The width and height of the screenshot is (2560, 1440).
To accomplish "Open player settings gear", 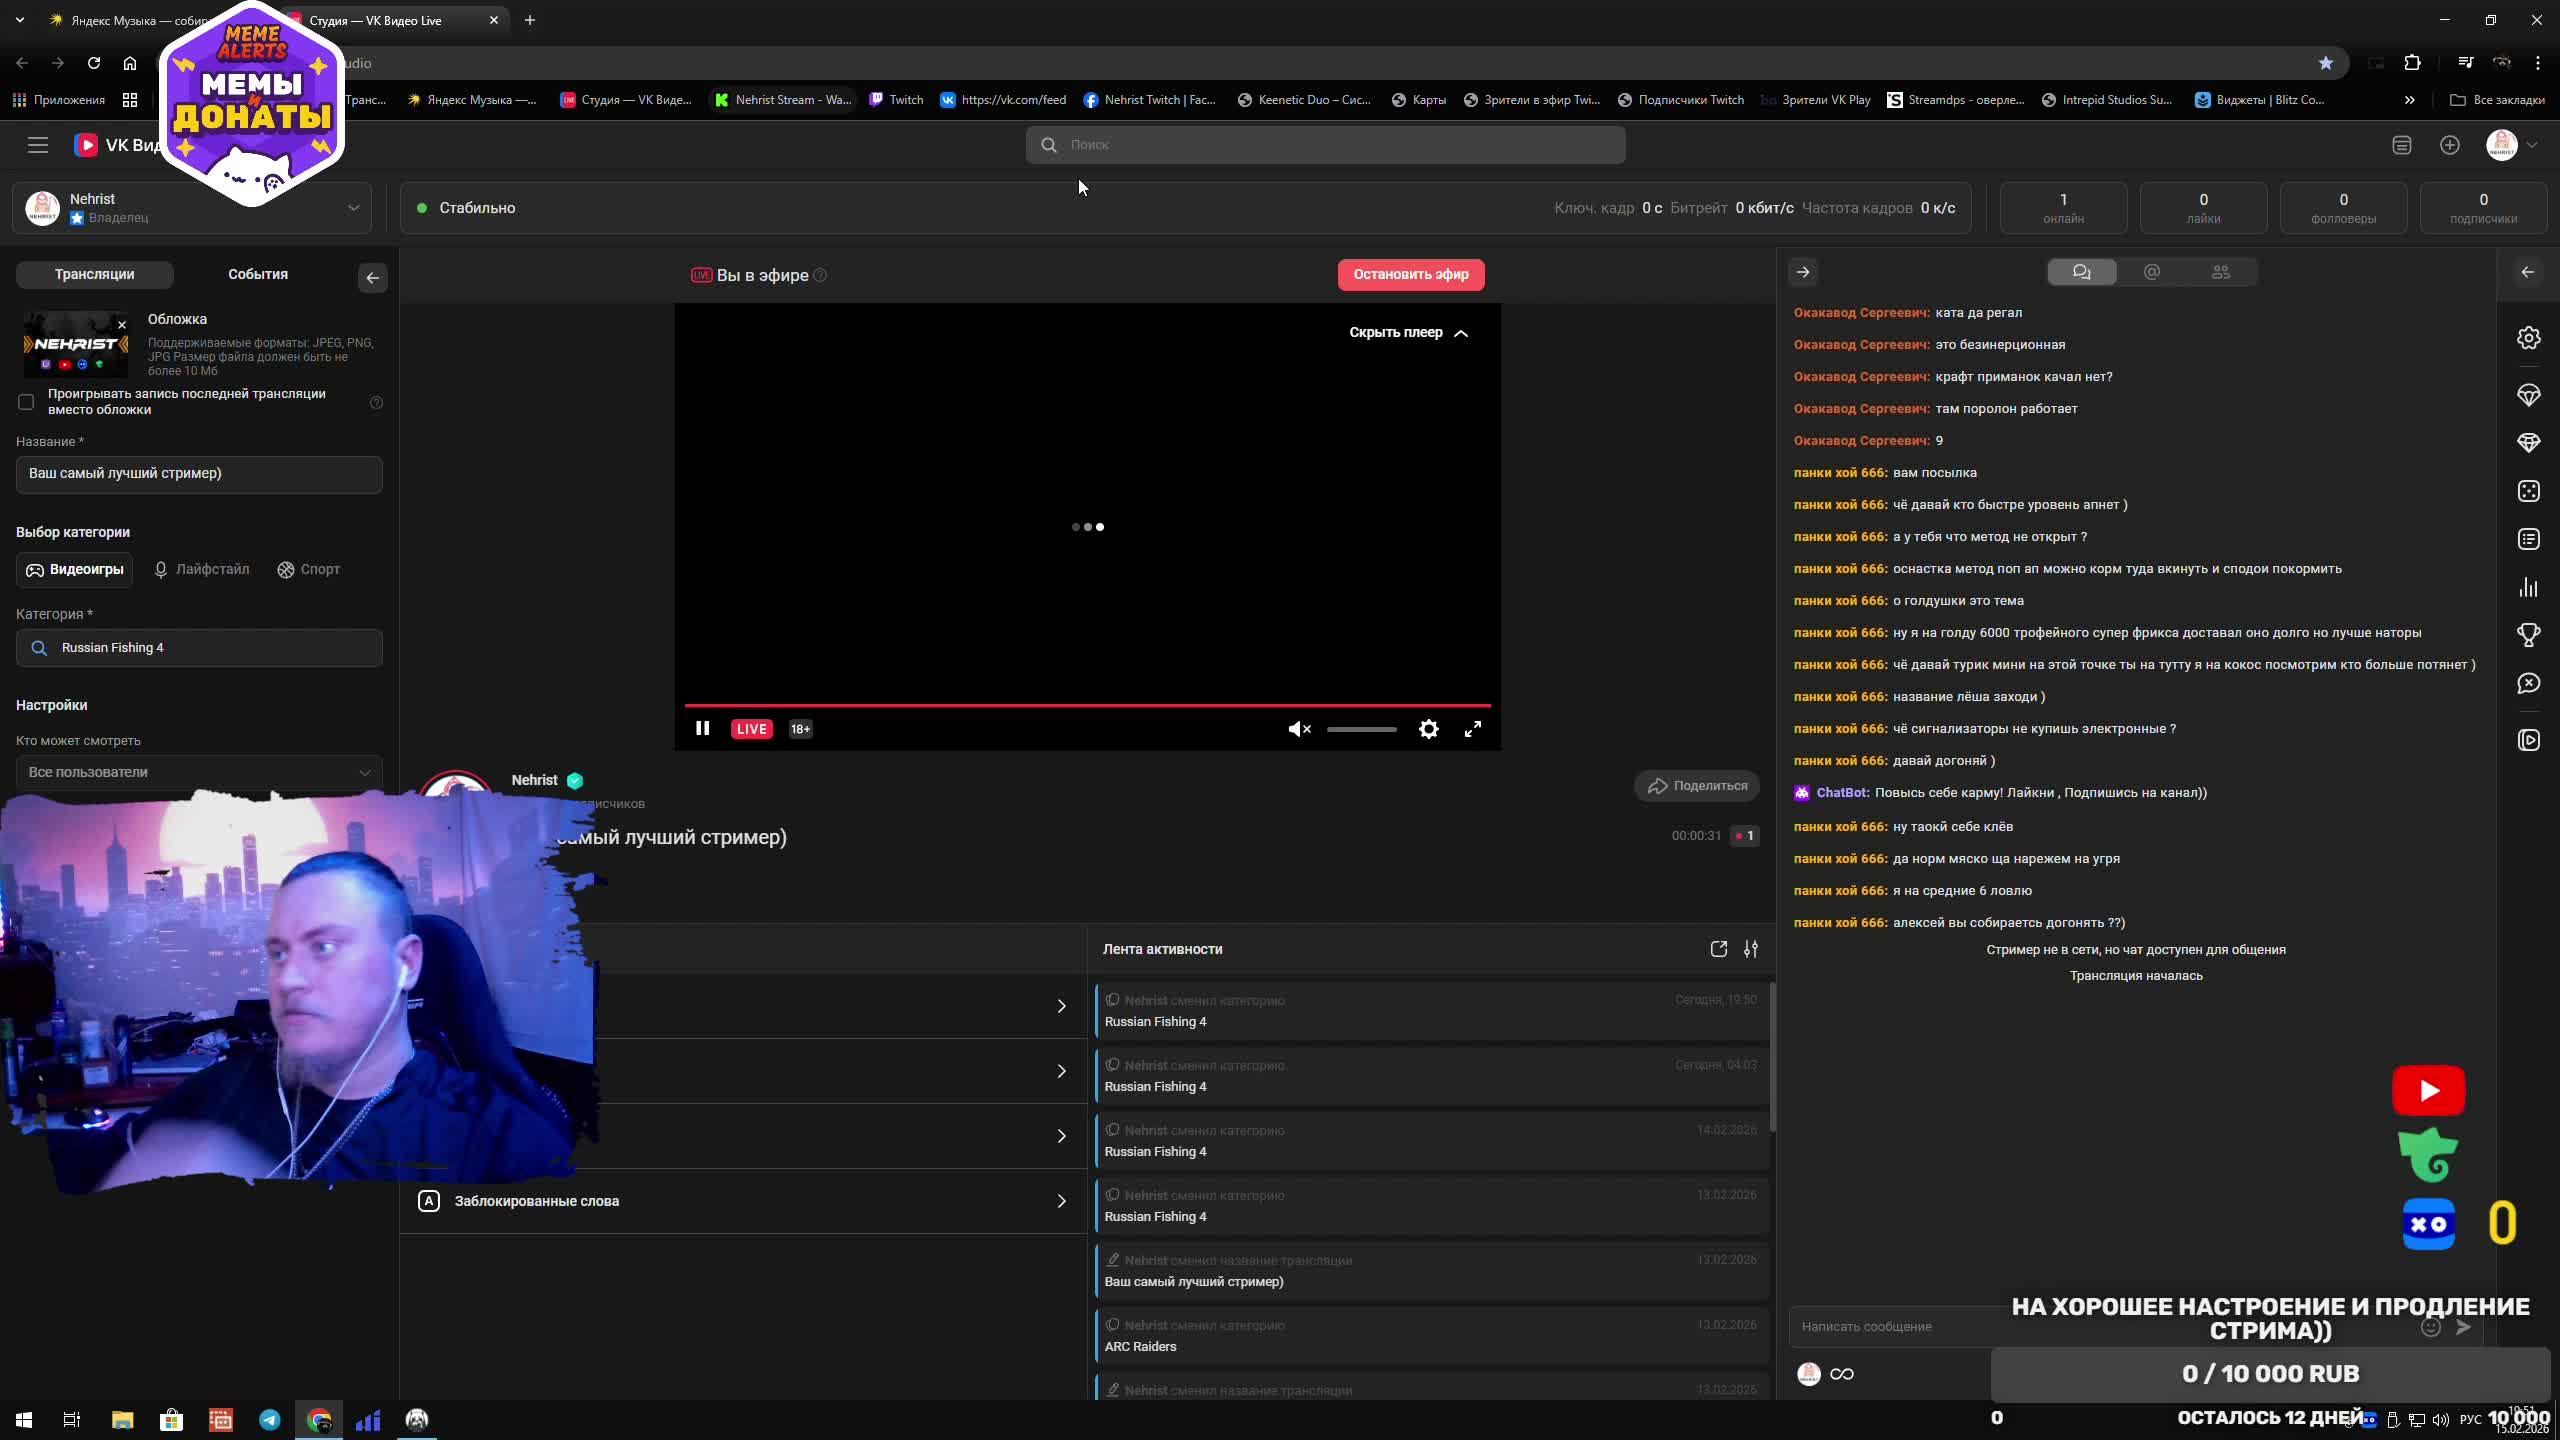I will [x=1428, y=730].
